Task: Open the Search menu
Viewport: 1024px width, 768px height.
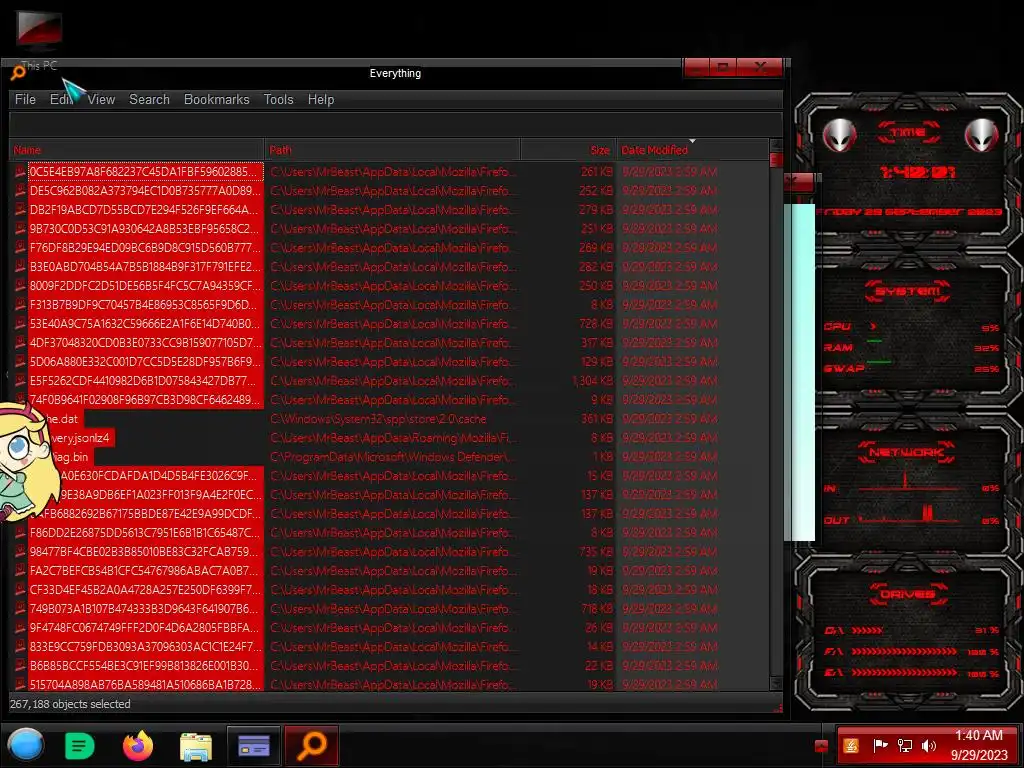Action: coord(149,99)
